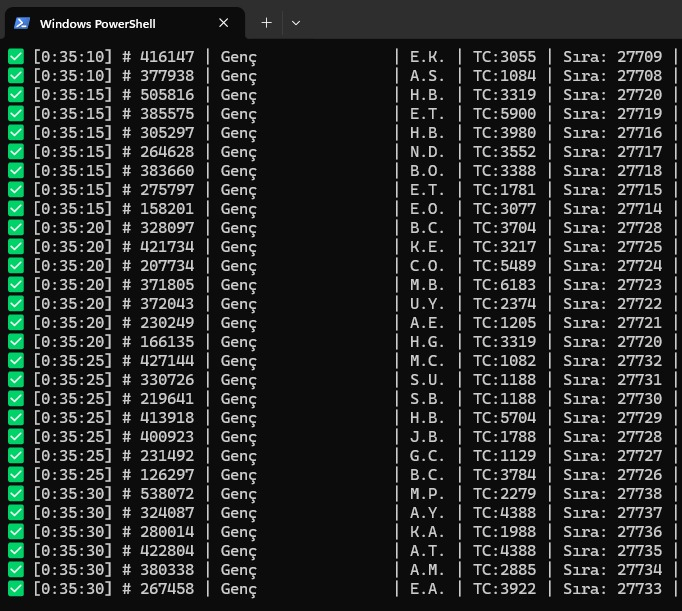This screenshot has height=611, width=682.
Task: Click green checkmark on row # 330726
Action: [x=16, y=380]
